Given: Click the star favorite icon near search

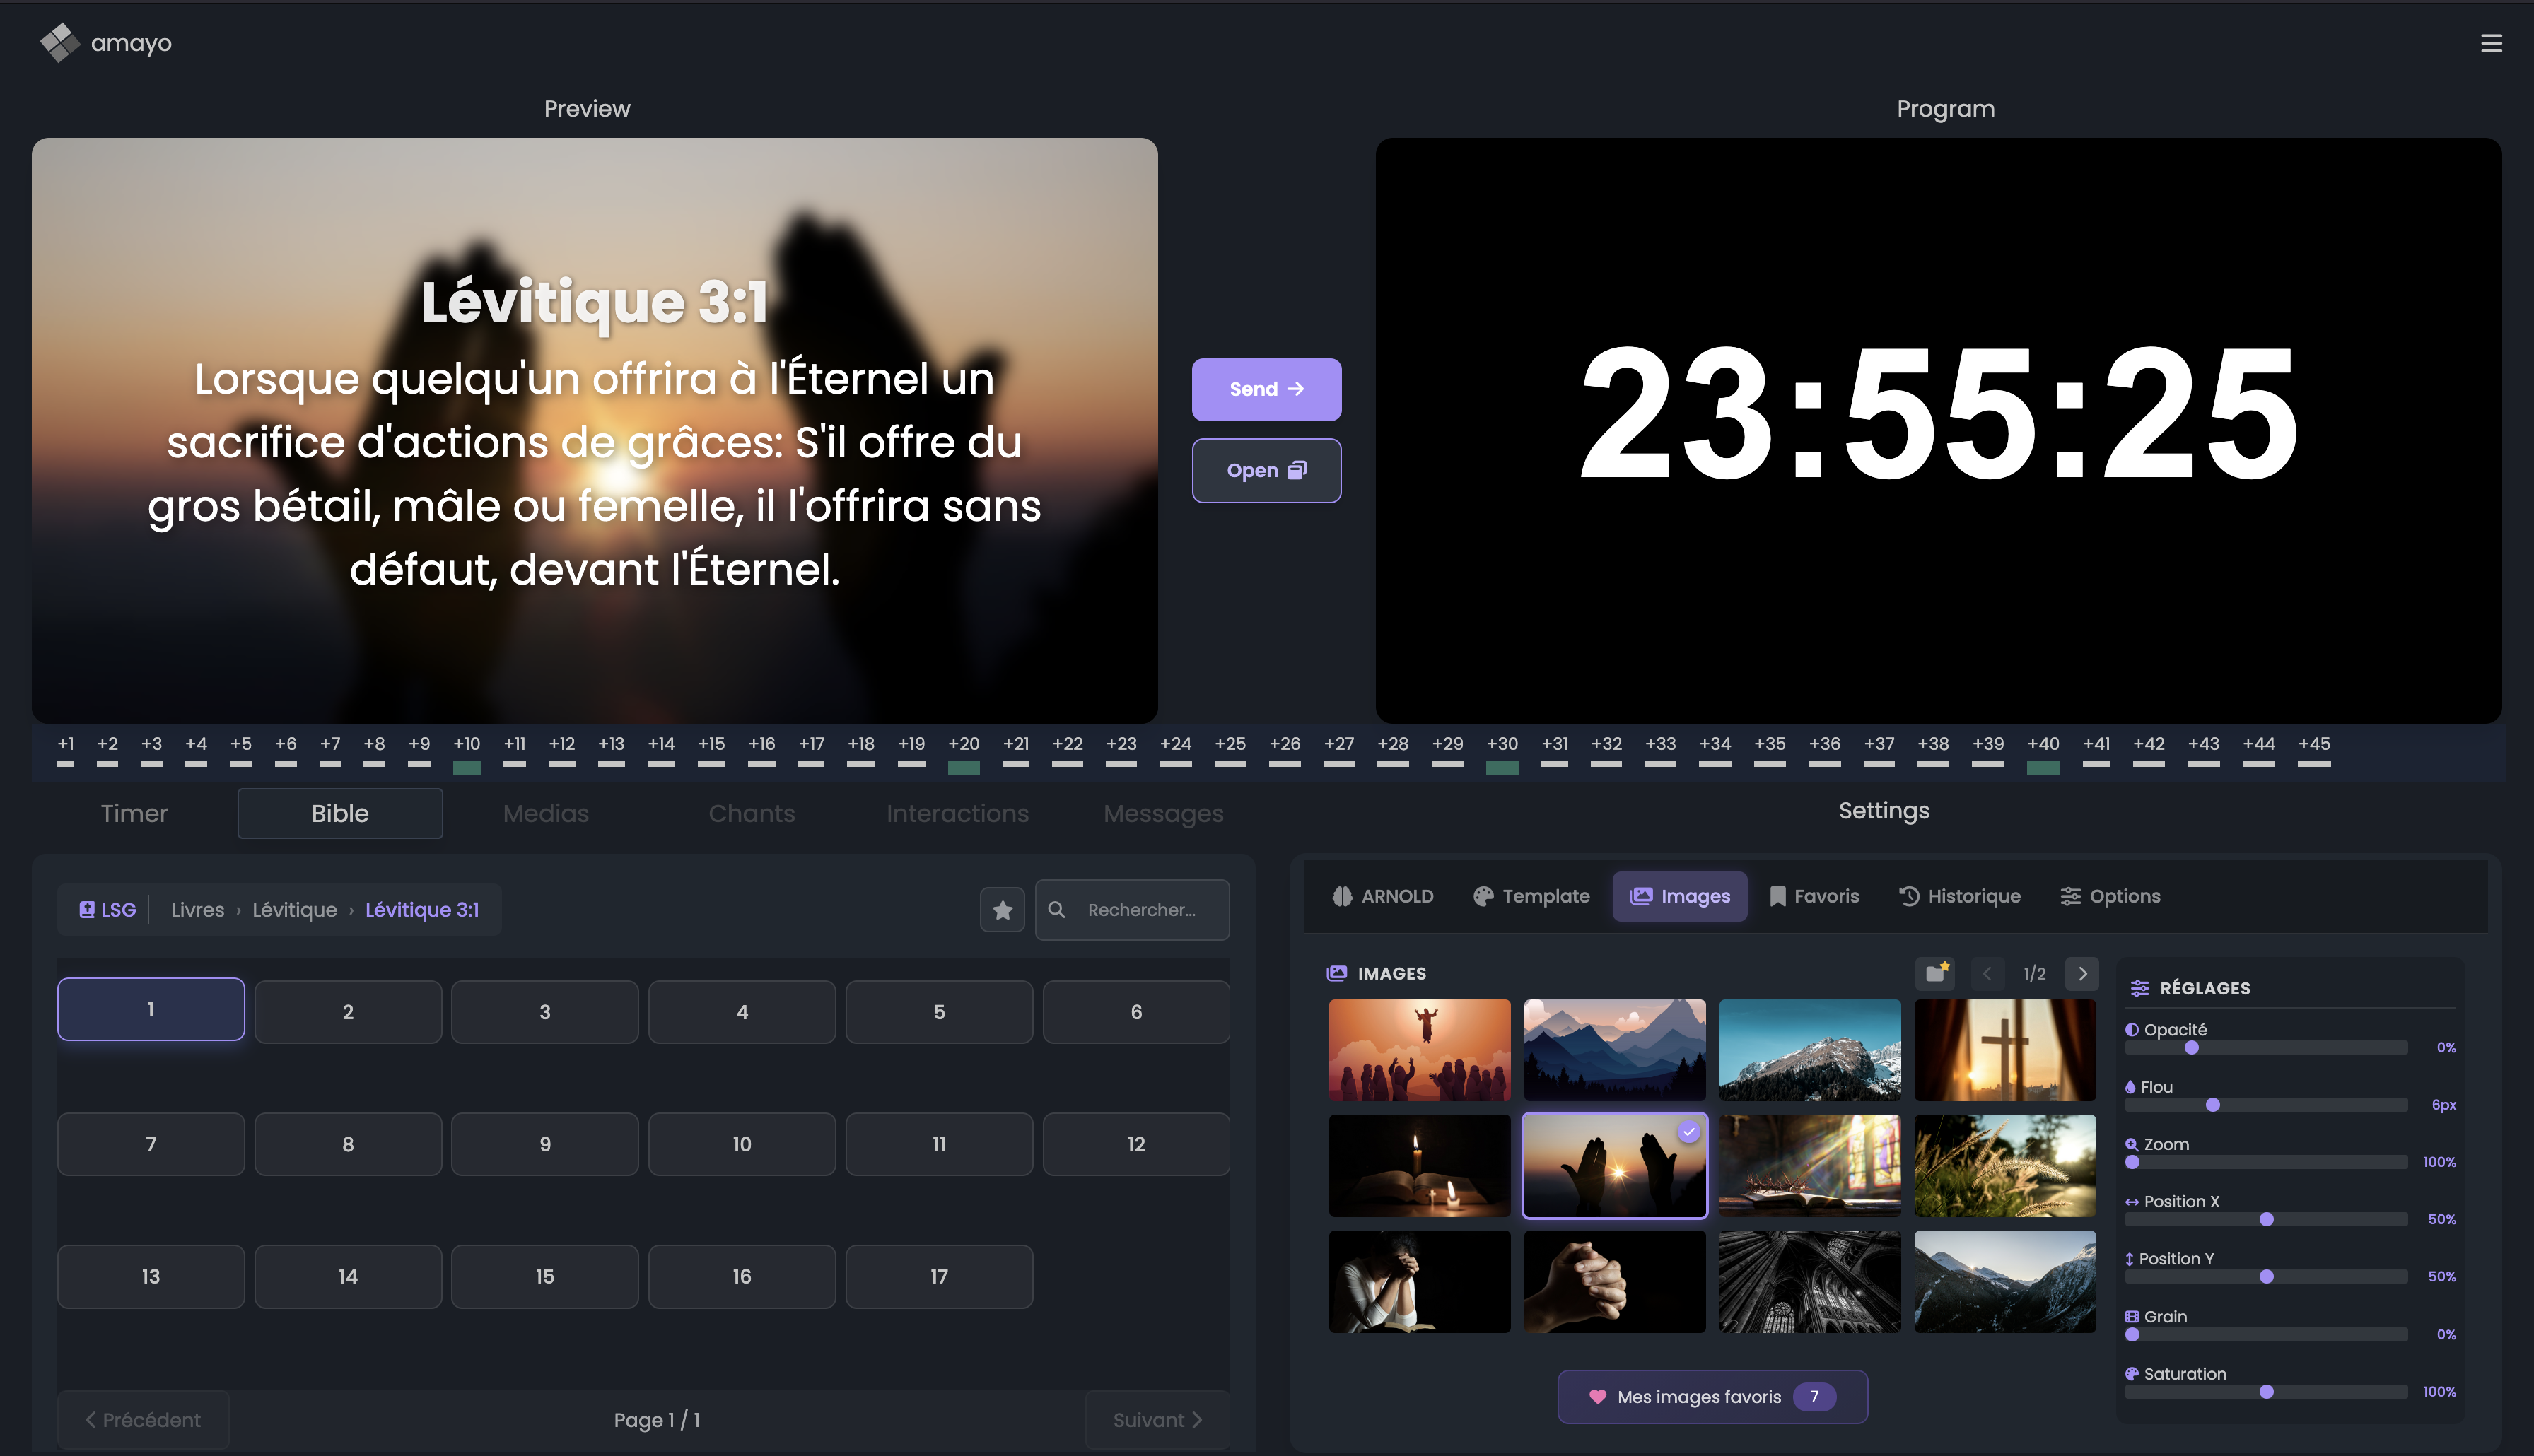Looking at the screenshot, I should tap(1002, 910).
